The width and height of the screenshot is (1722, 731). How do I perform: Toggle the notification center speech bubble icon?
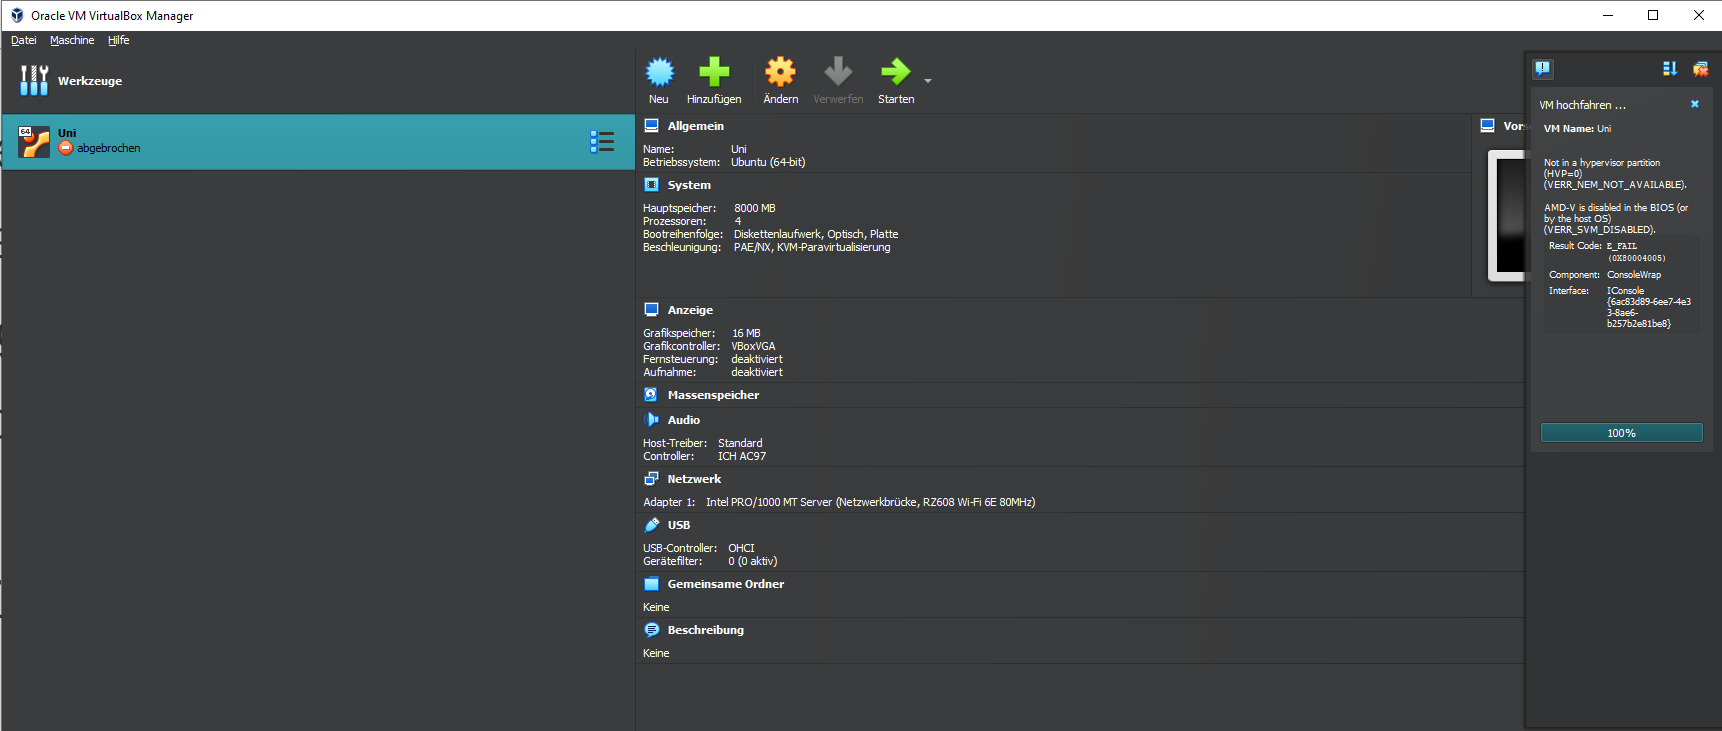[1543, 68]
